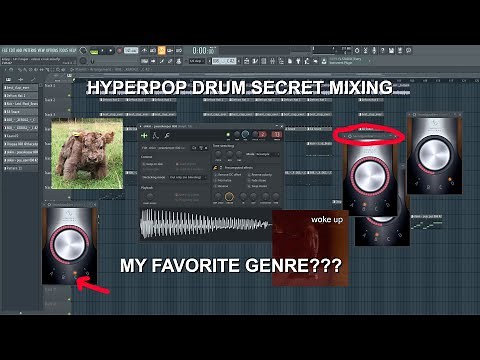The height and width of the screenshot is (360, 480).
Task: Open the PATTERNS menu
Action: pos(29,50)
